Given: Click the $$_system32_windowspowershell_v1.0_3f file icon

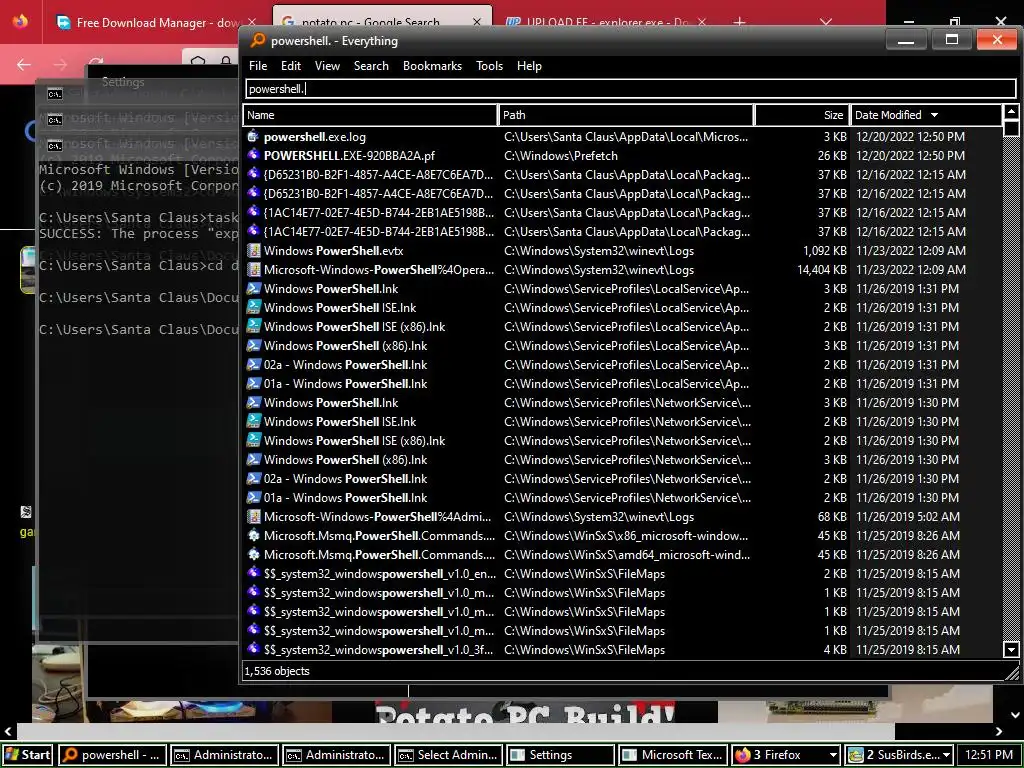Looking at the screenshot, I should (x=253, y=649).
